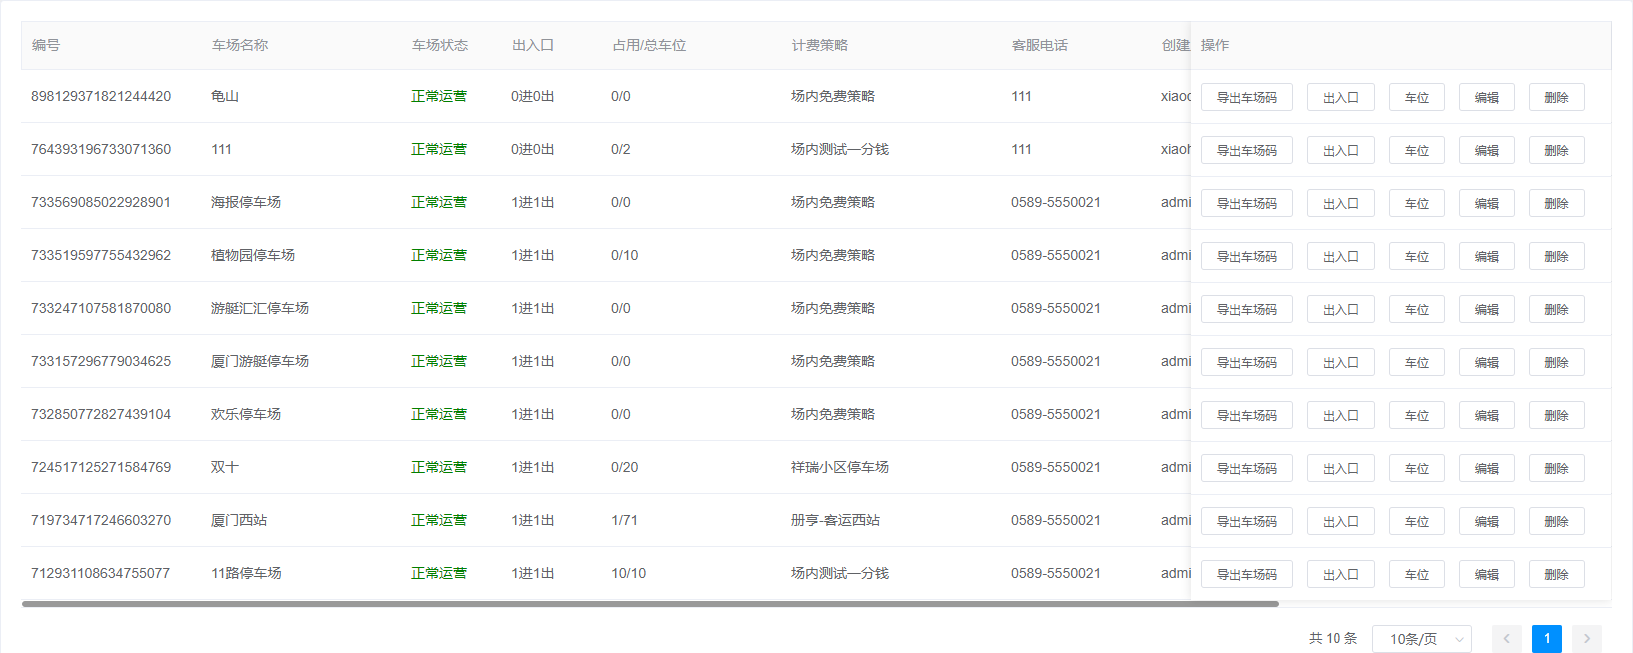Delete the 厦门游艇停车场 row

[x=1556, y=362]
